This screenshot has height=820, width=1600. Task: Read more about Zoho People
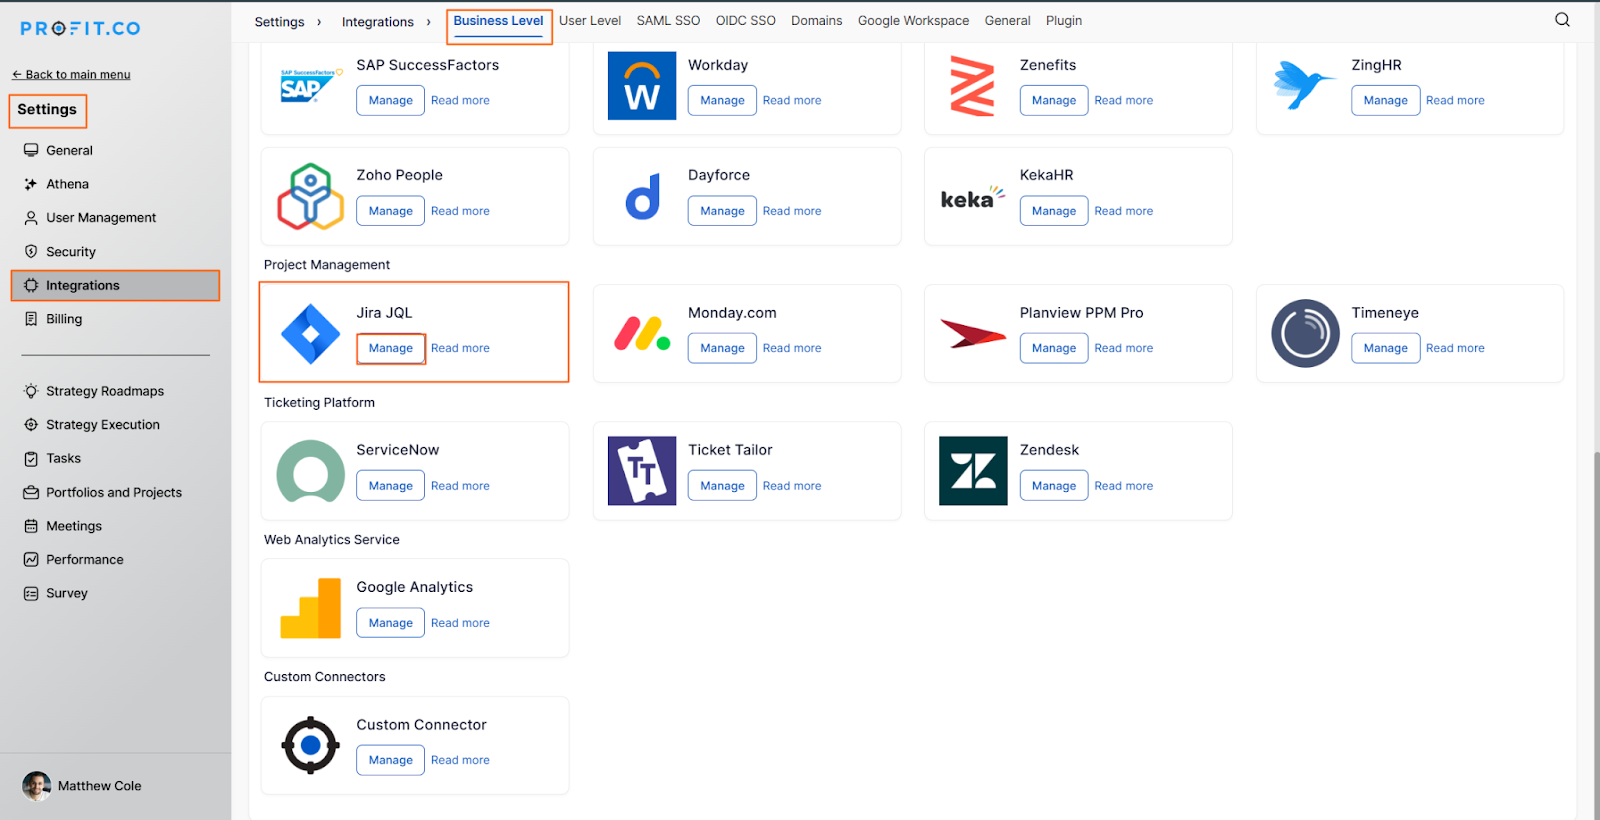pos(460,211)
